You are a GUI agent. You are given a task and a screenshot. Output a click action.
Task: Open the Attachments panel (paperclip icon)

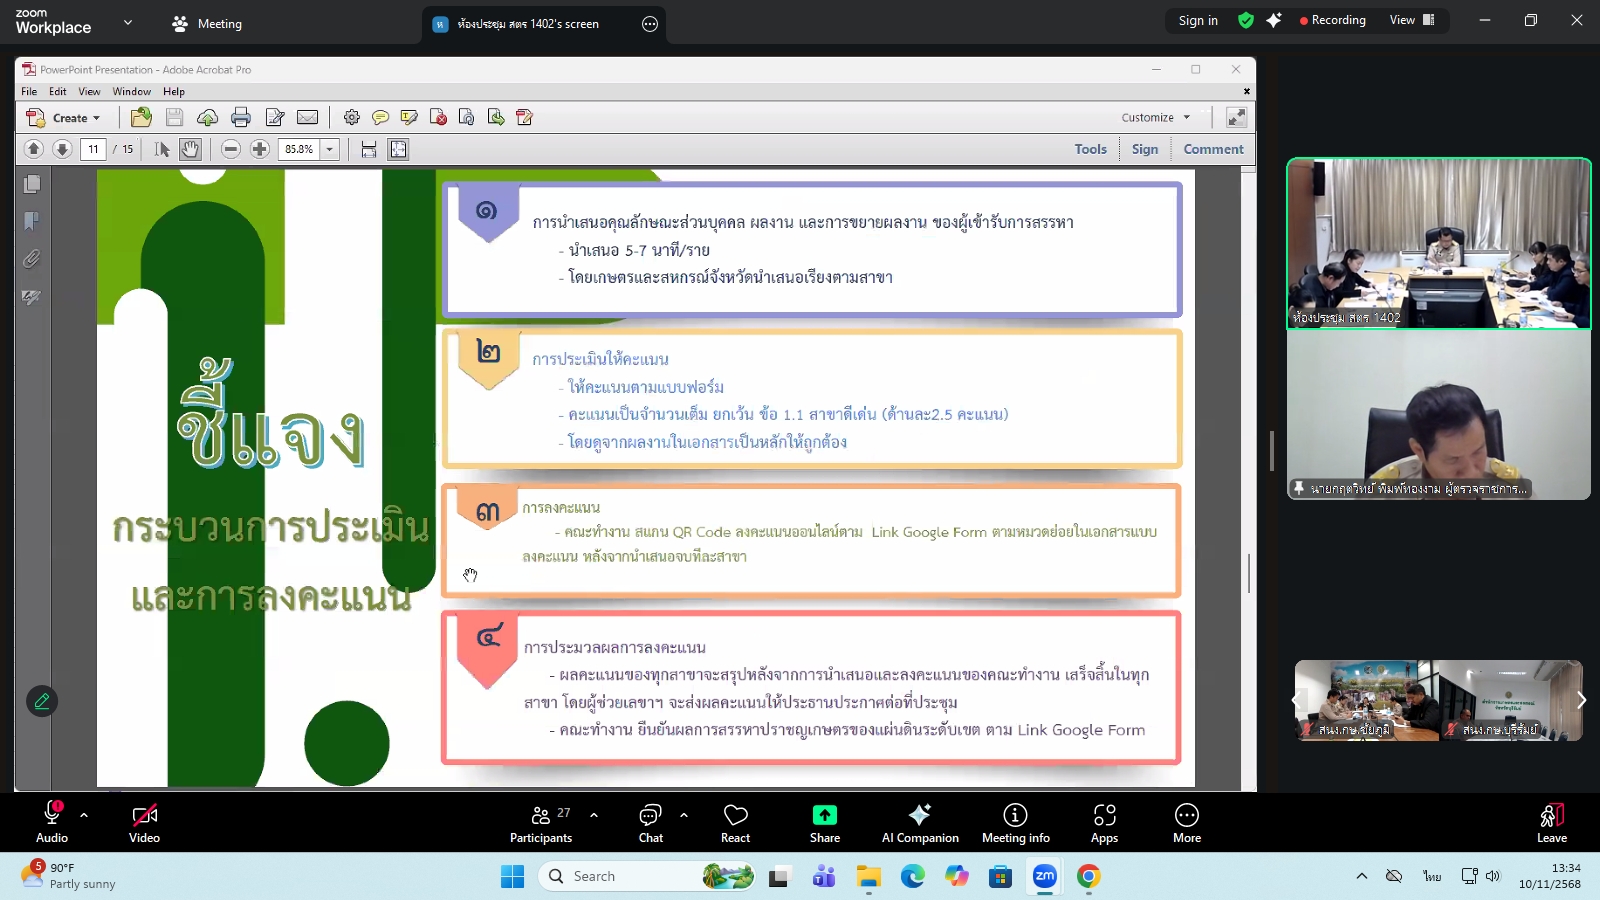31,259
